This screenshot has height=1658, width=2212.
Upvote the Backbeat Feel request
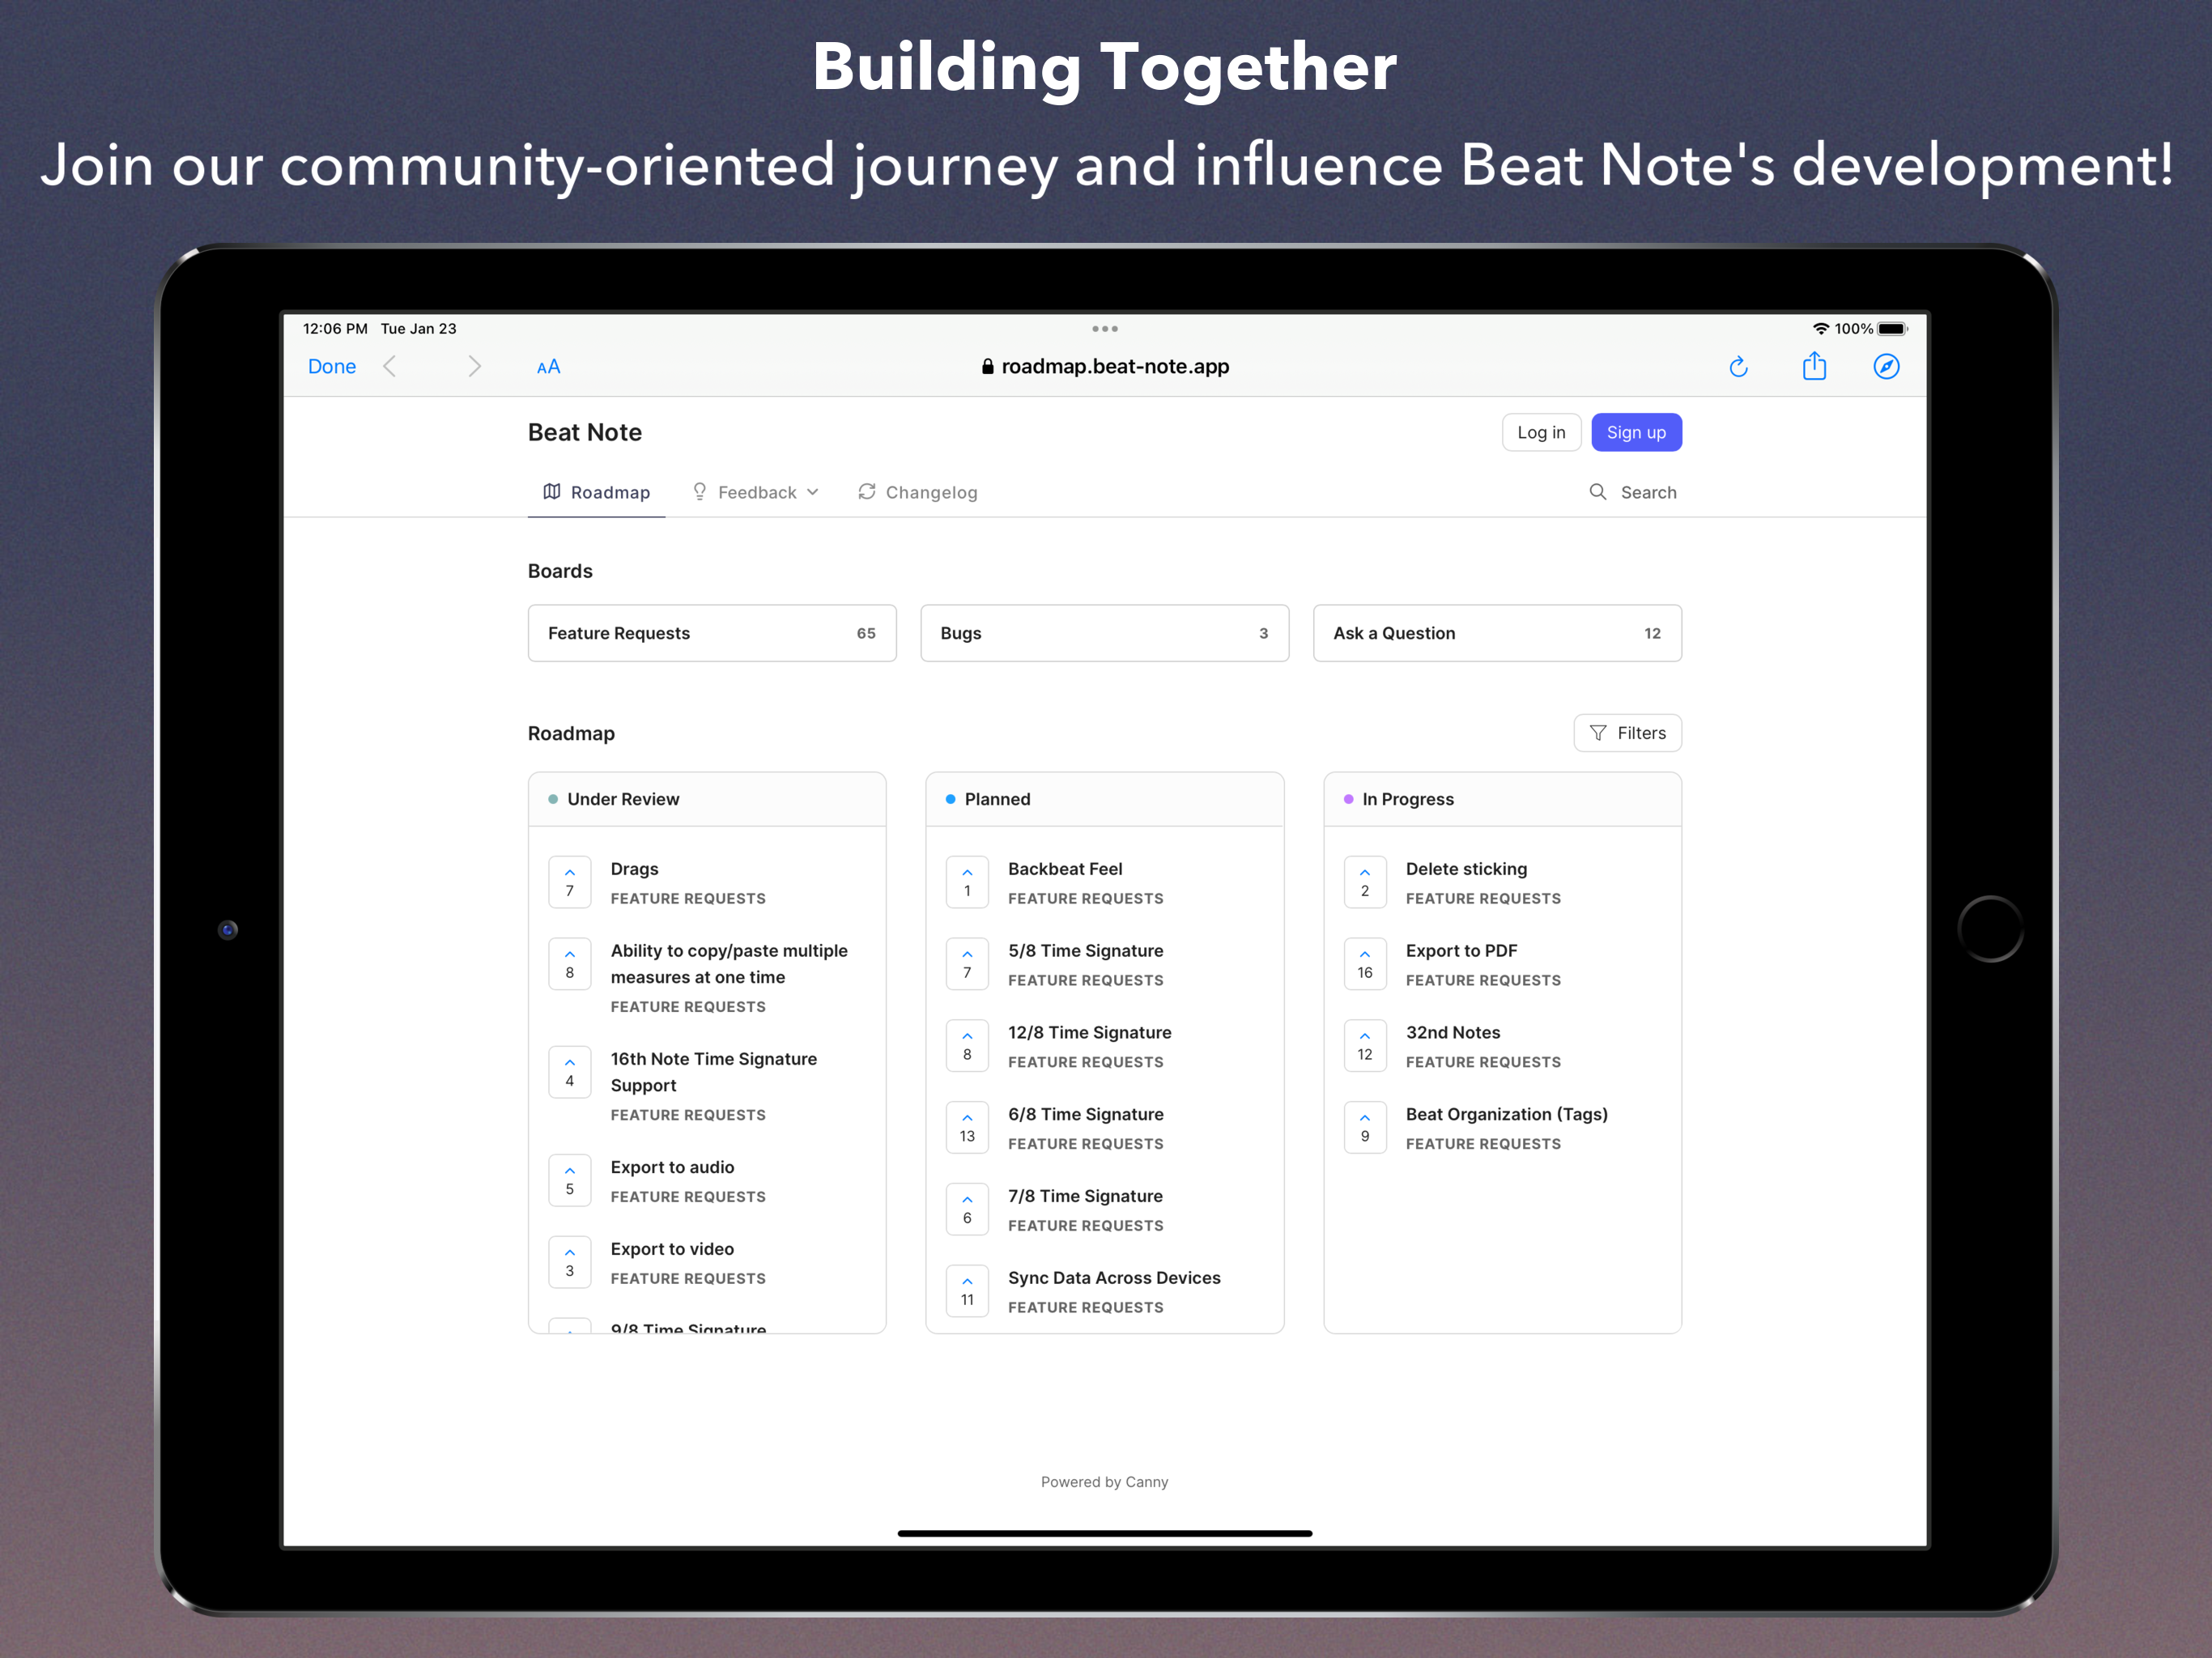[967, 882]
